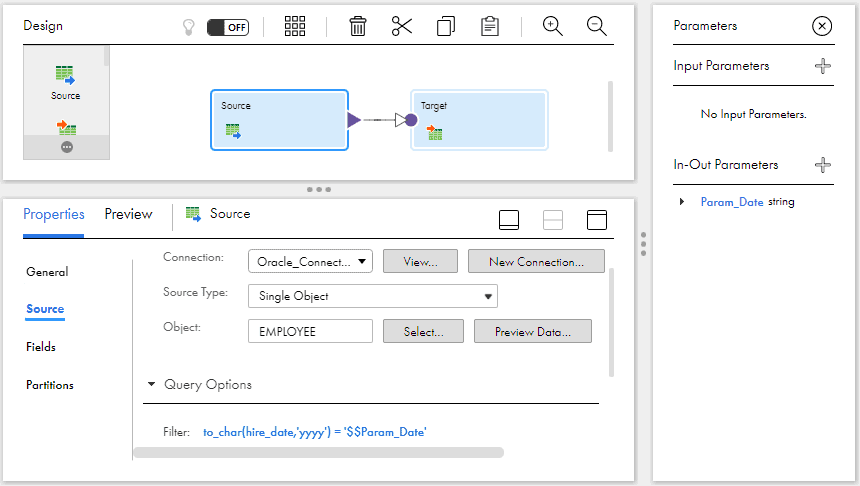Click the 'Filter:' label

tap(176, 432)
